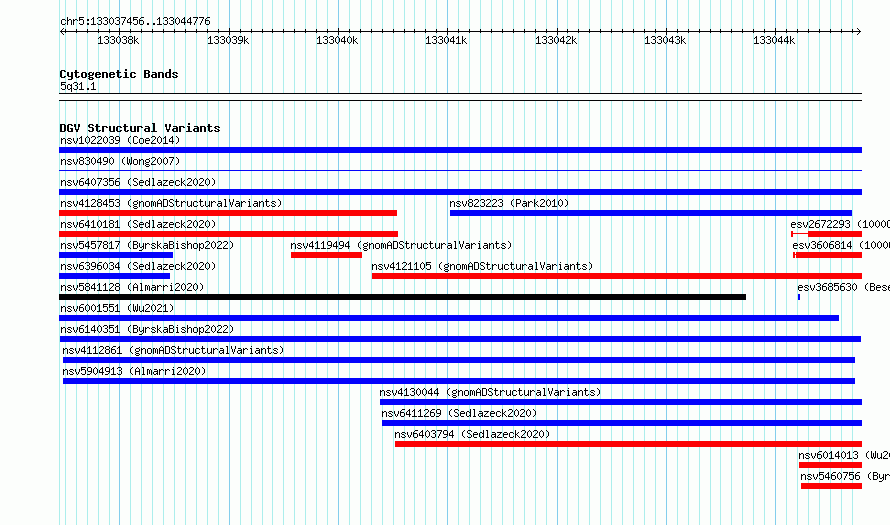Click the 133042k ruler tick label
The height and width of the screenshot is (525, 890).
tap(556, 40)
